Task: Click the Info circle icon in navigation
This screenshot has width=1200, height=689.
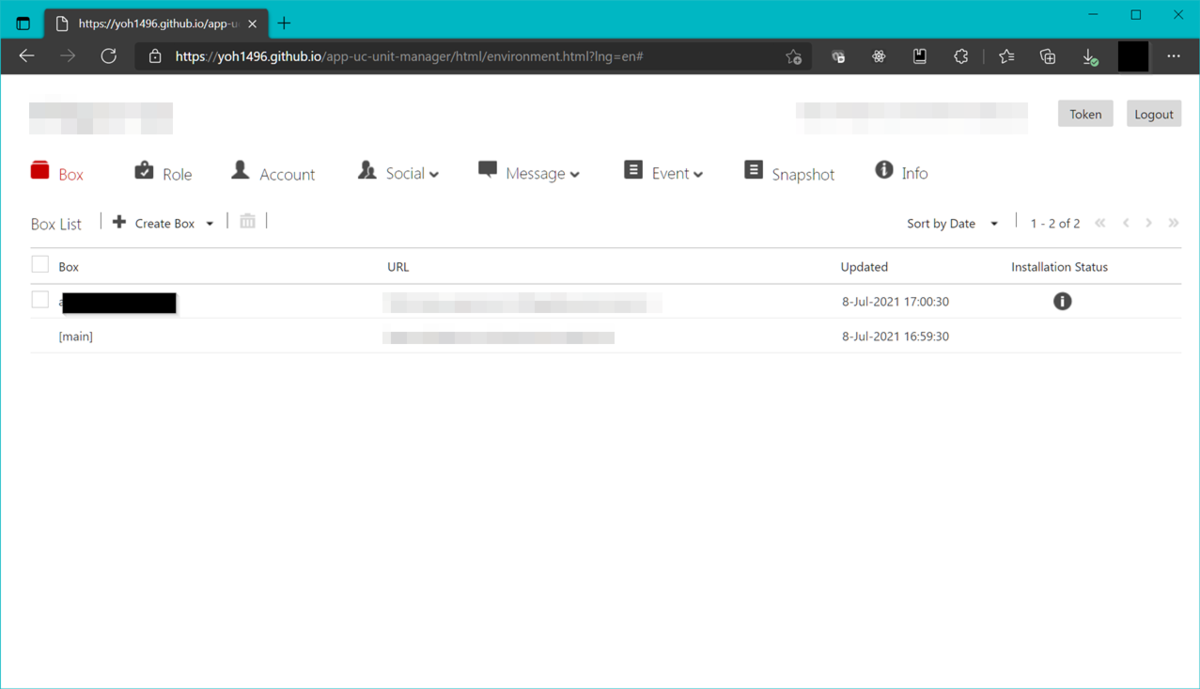Action: click(884, 170)
